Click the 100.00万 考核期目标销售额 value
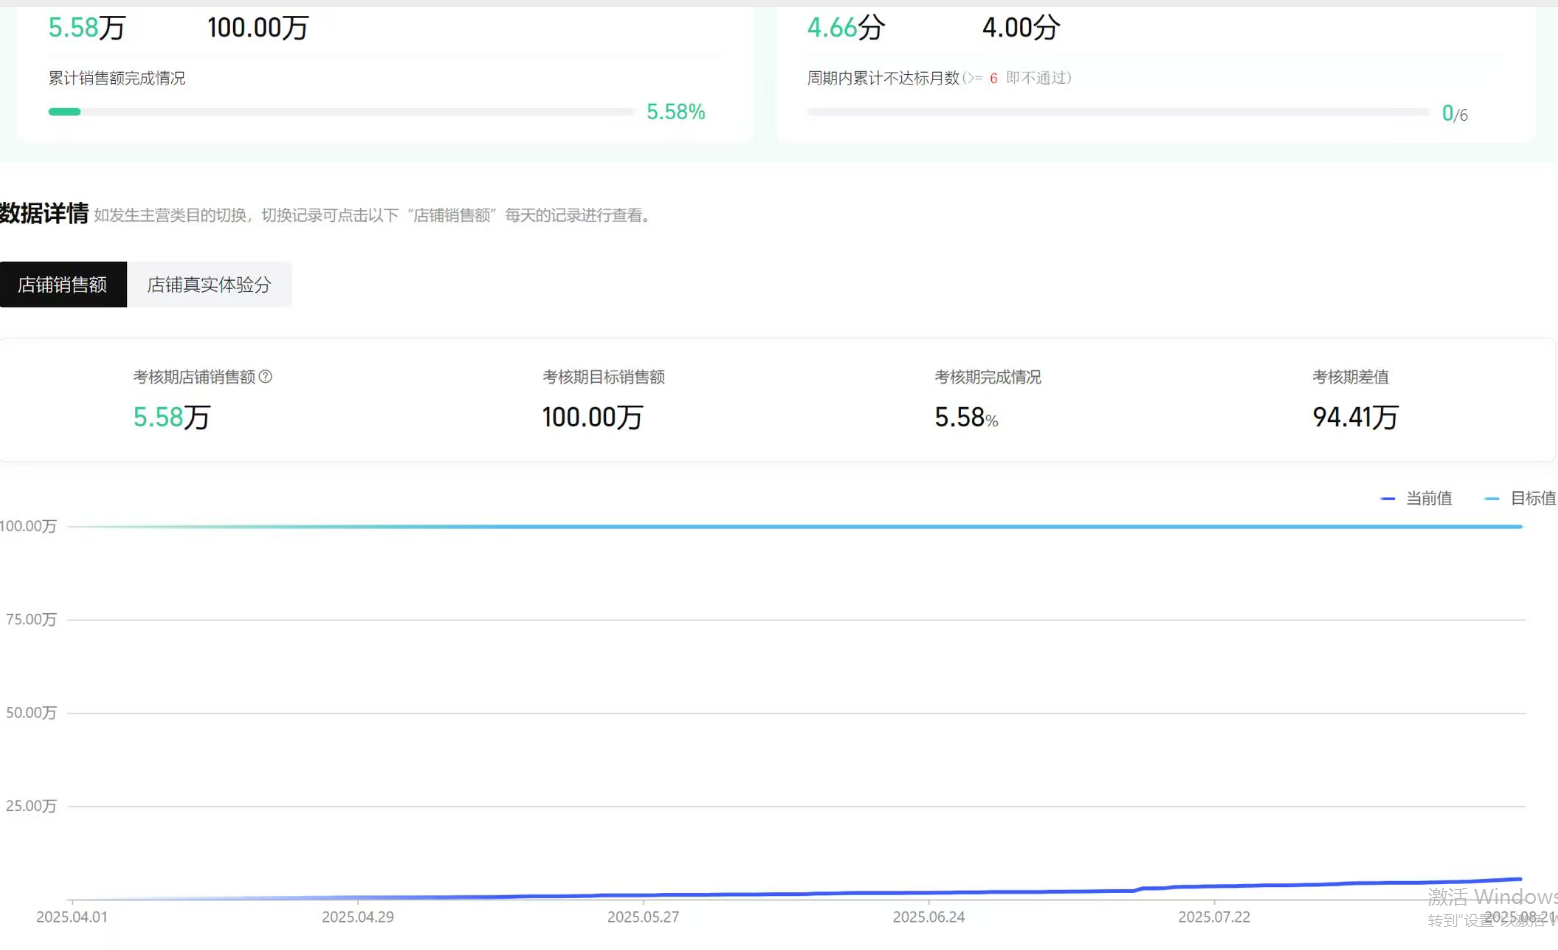 click(592, 417)
